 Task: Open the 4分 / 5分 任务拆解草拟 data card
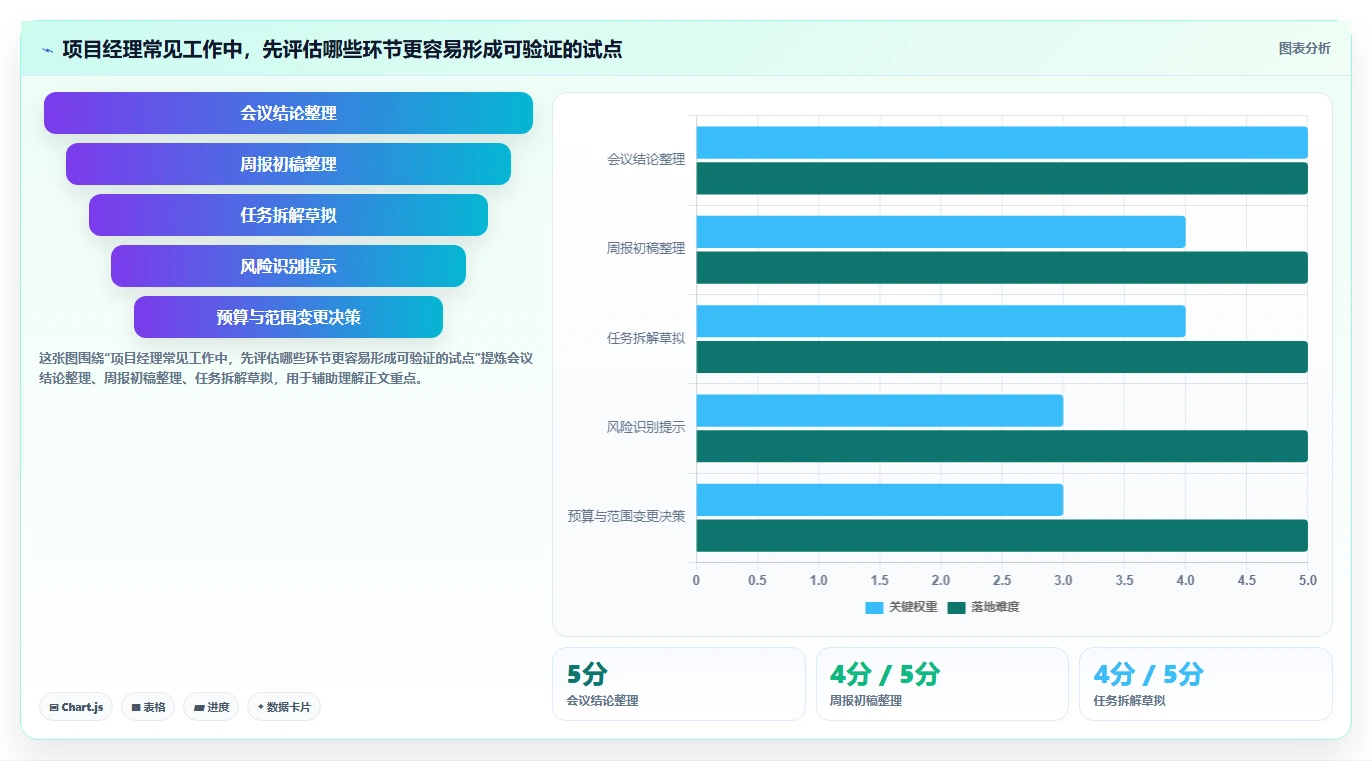coord(1206,684)
